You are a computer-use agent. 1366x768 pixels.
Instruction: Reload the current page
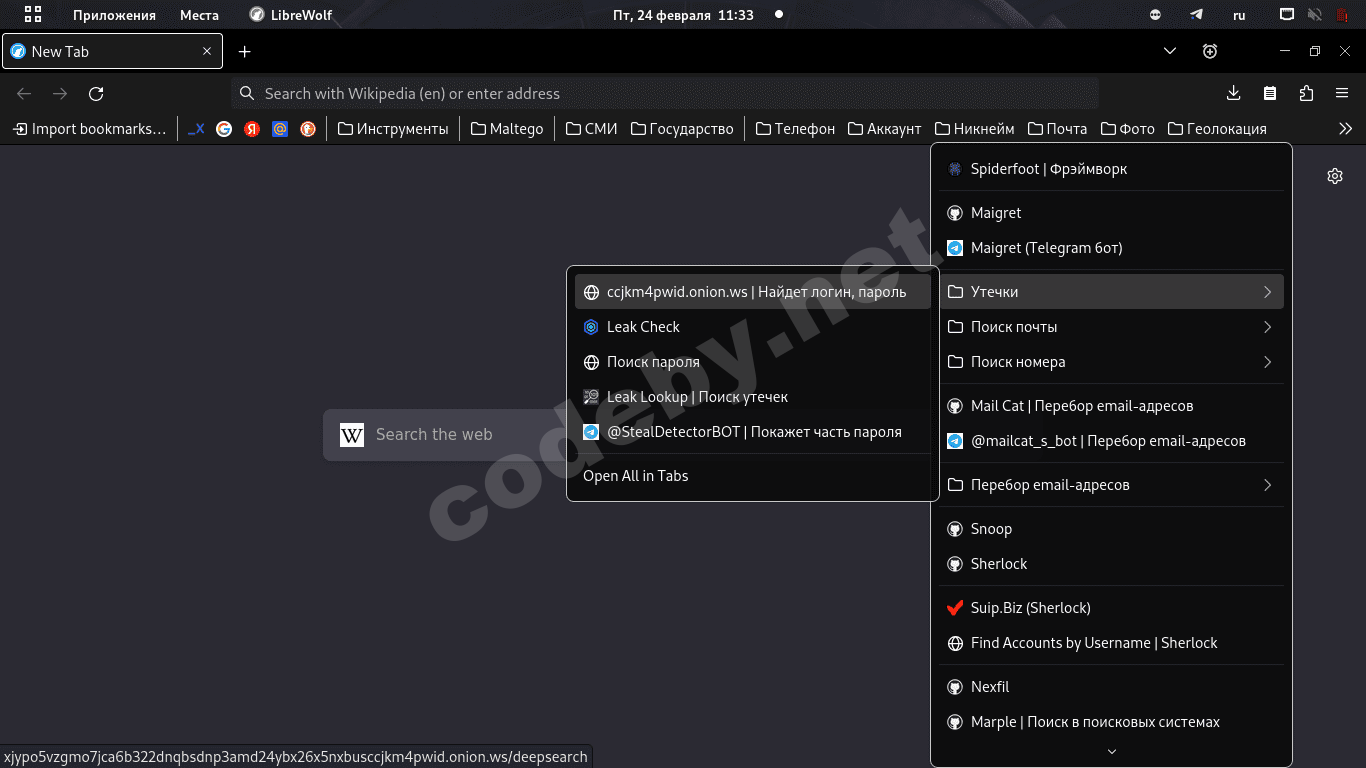click(96, 93)
